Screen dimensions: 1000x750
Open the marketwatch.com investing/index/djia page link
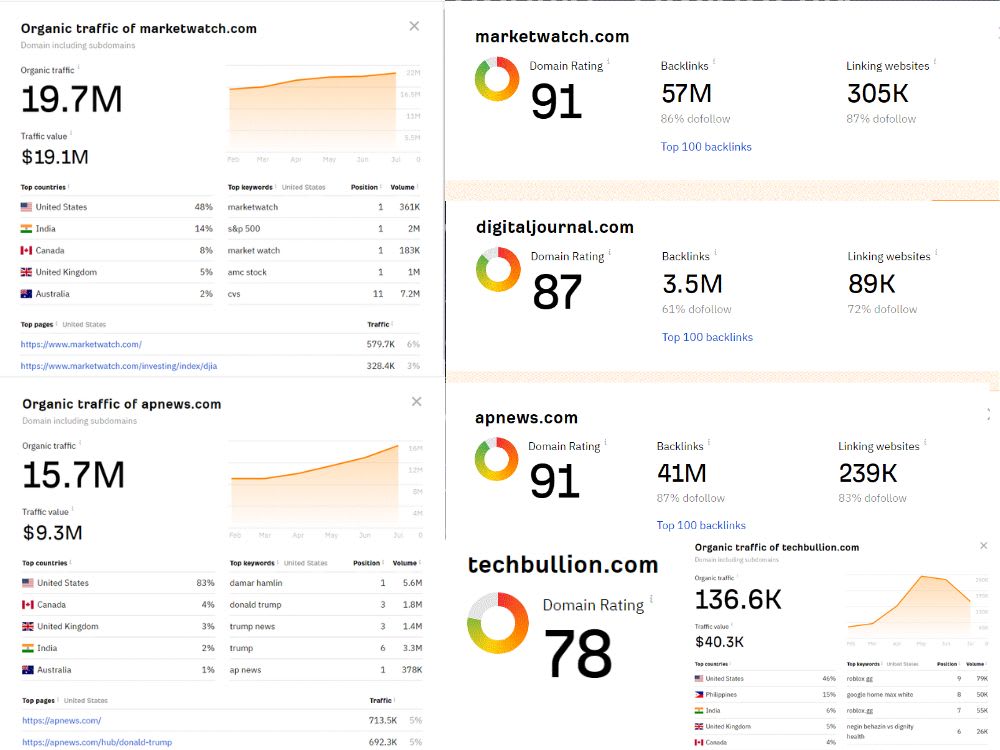point(119,366)
